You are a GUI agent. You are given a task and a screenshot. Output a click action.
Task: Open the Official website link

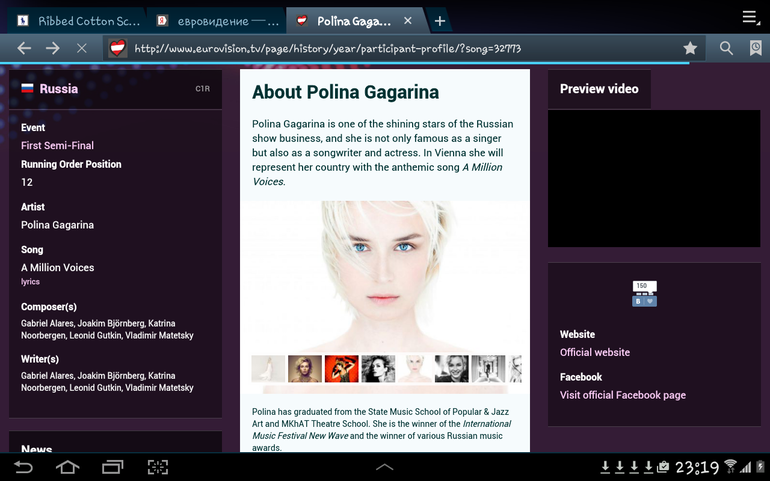(595, 352)
